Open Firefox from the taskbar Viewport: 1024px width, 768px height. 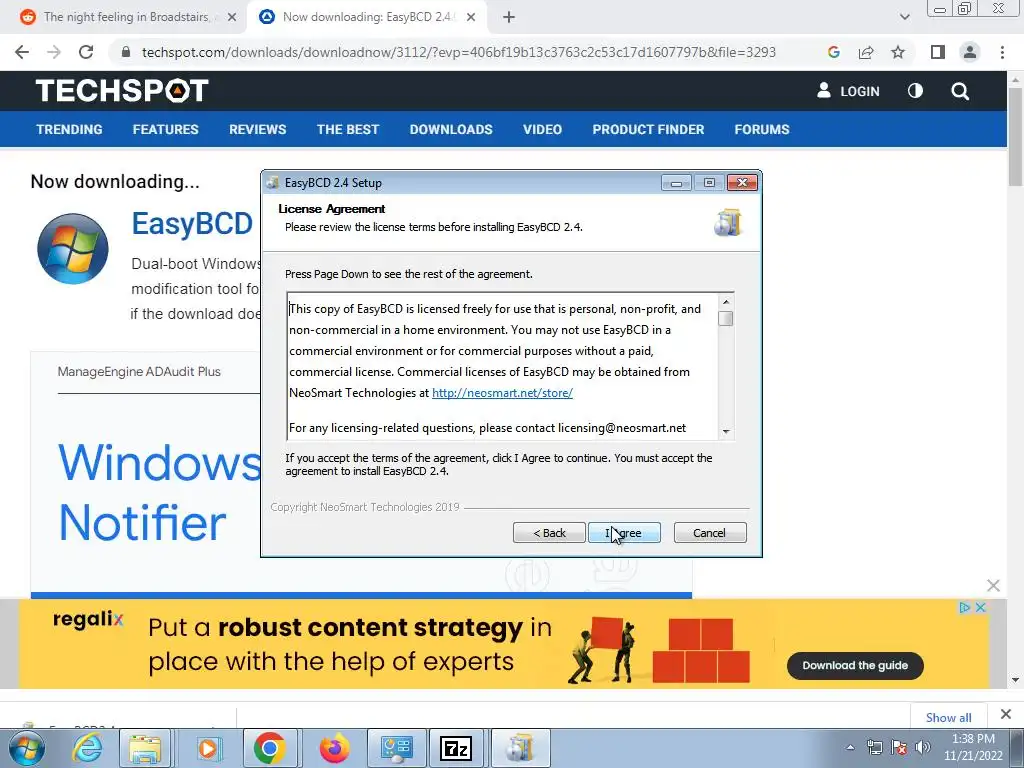[x=334, y=748]
